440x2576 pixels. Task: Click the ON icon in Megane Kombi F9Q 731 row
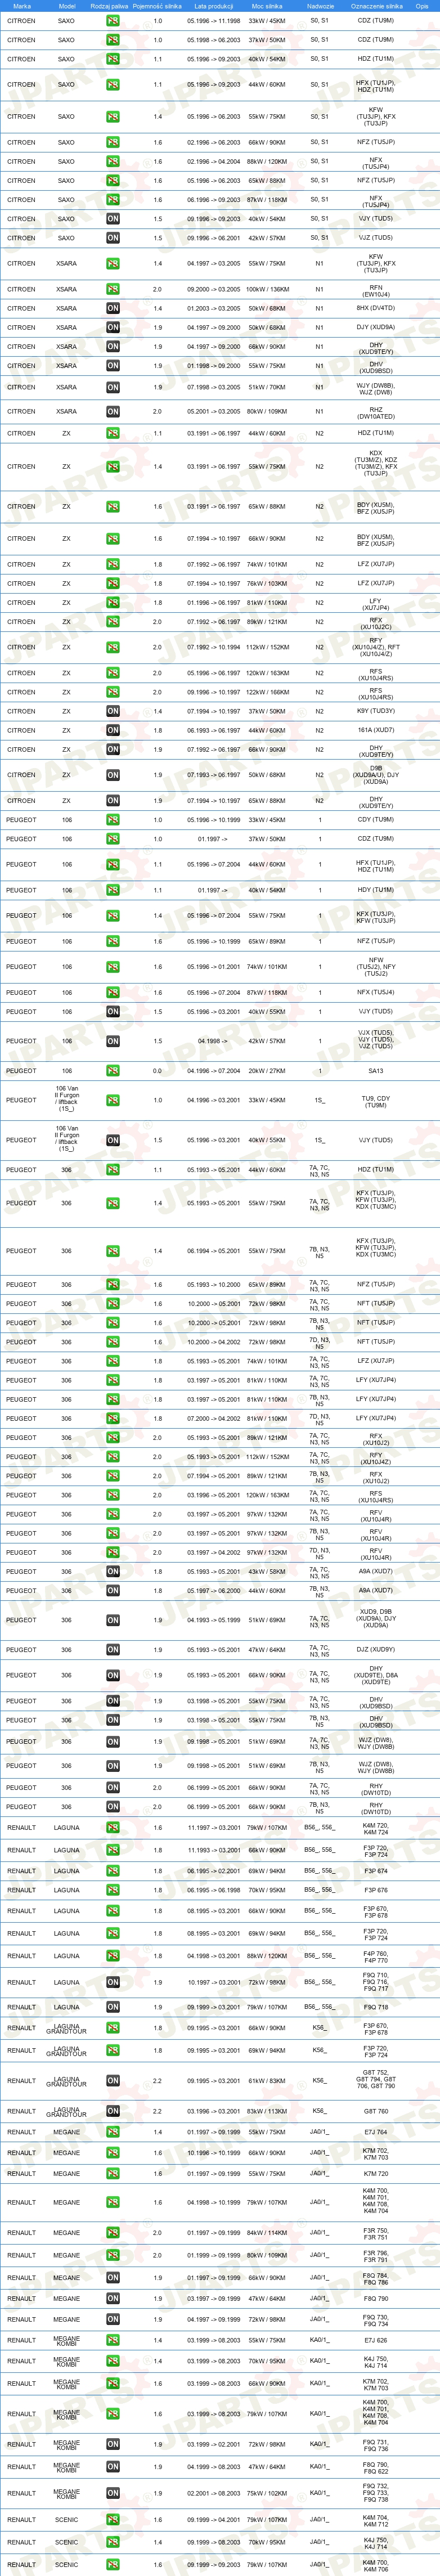pyautogui.click(x=113, y=2445)
